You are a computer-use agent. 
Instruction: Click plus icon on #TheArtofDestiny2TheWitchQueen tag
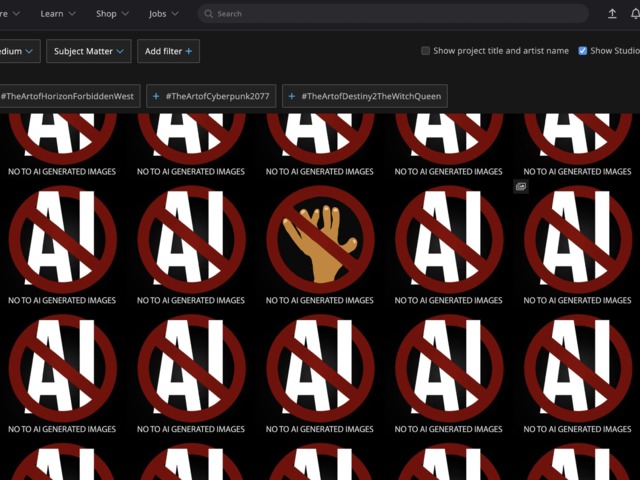[291, 96]
